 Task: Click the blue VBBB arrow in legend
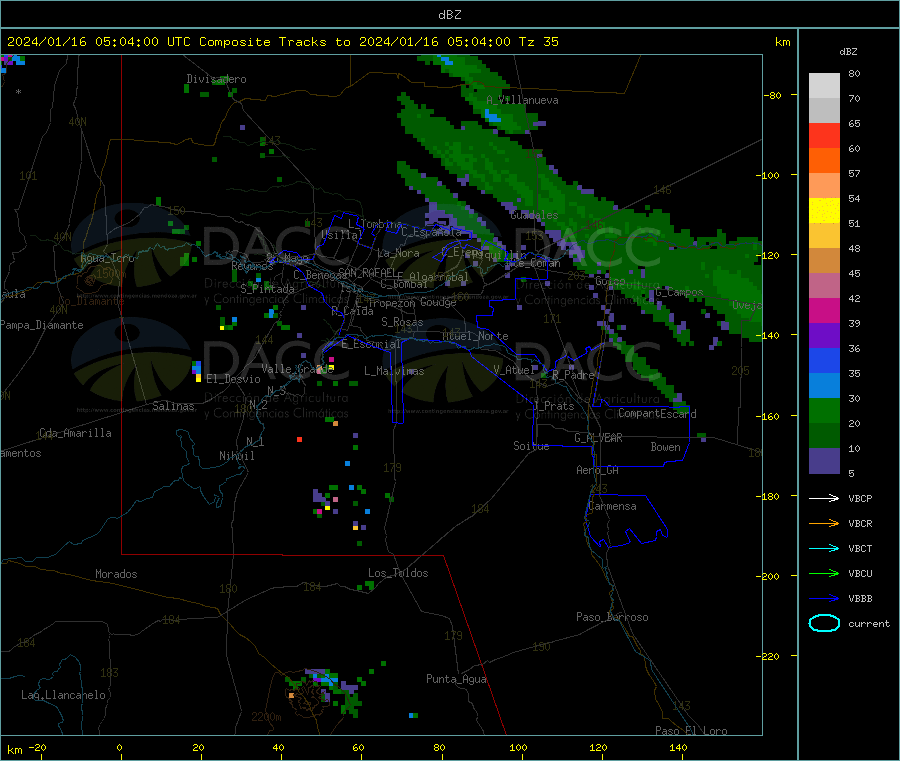824,598
